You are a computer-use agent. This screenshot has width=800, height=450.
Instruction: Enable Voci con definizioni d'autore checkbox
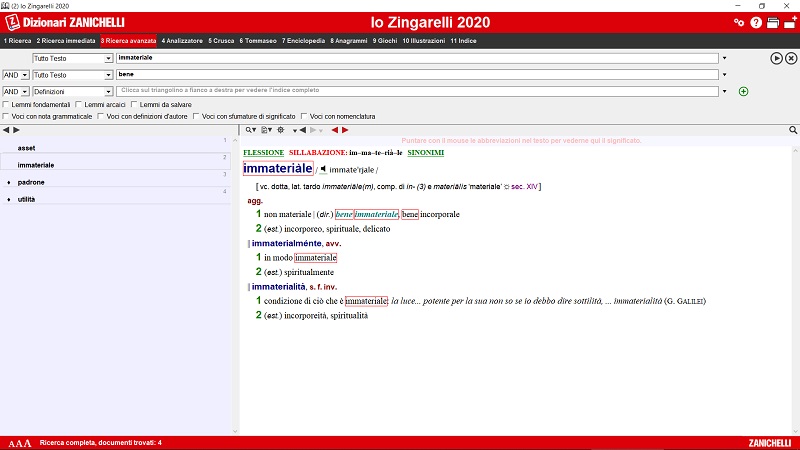101,116
